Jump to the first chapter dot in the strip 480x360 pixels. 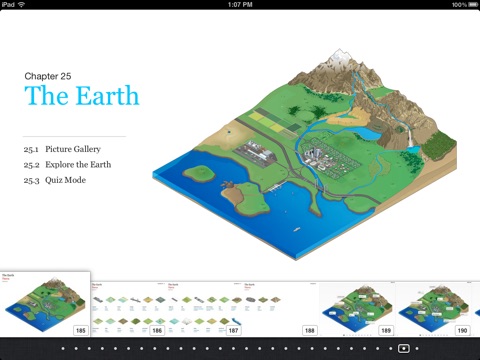63,349
